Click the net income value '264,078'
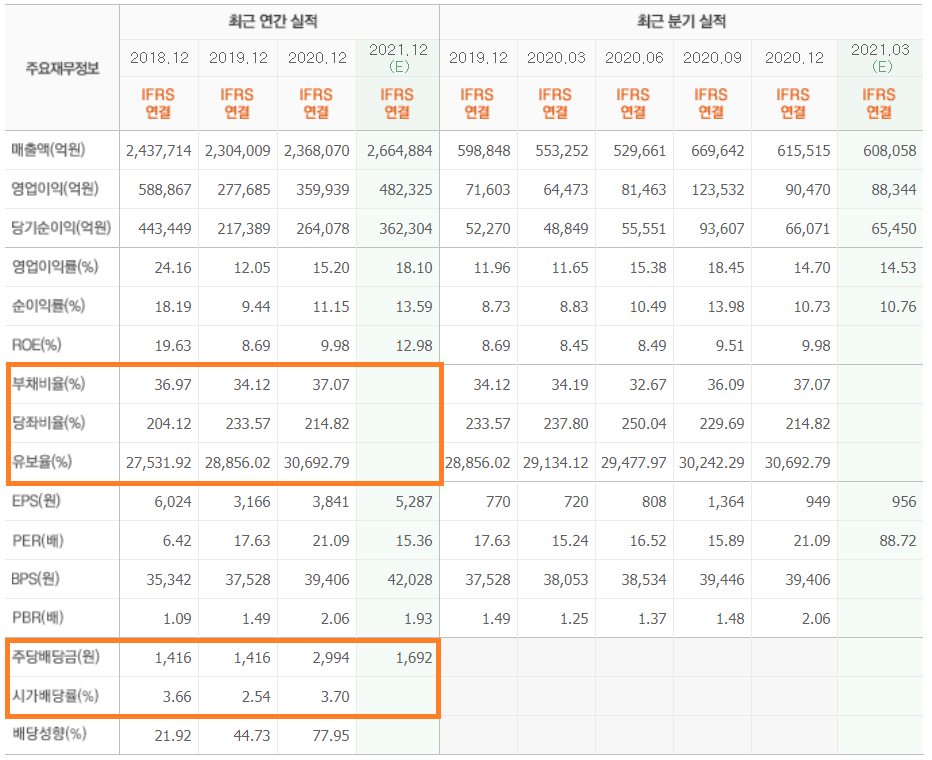 pos(323,229)
